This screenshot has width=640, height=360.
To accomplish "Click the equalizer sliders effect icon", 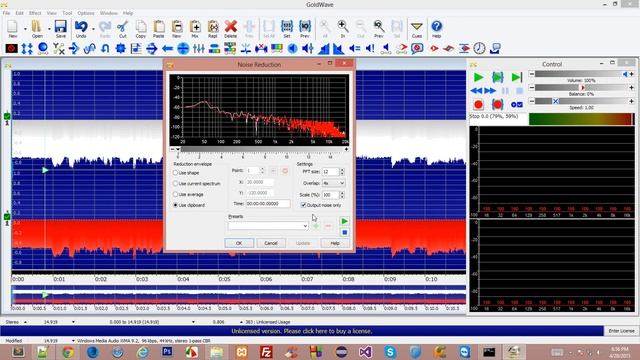I will click(x=199, y=49).
